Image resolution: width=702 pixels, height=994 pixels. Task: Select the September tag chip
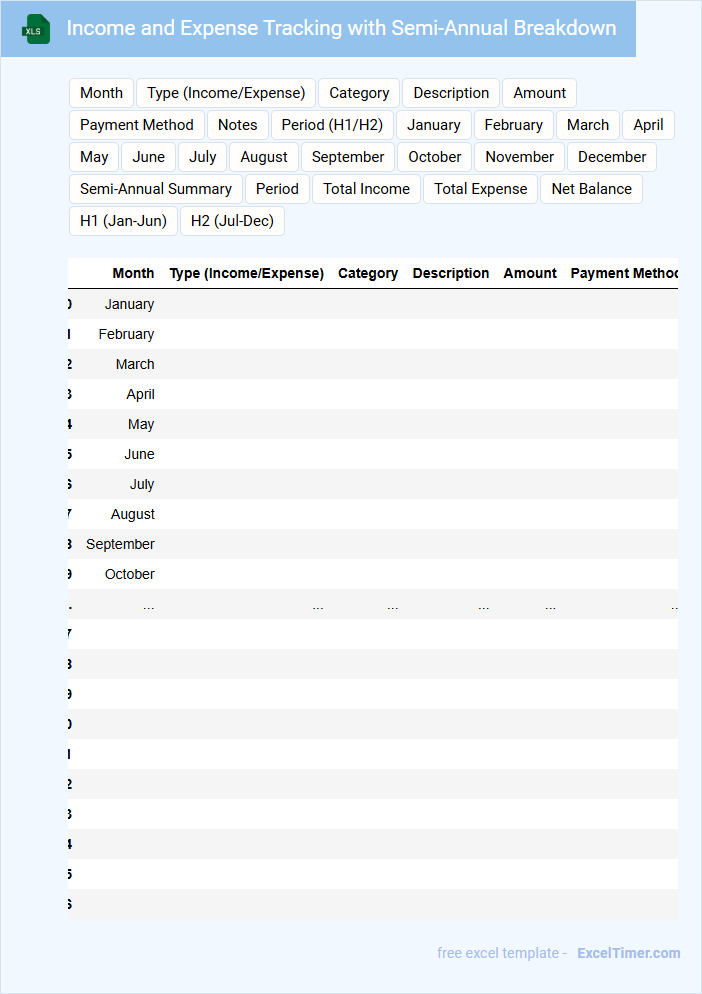click(x=348, y=157)
